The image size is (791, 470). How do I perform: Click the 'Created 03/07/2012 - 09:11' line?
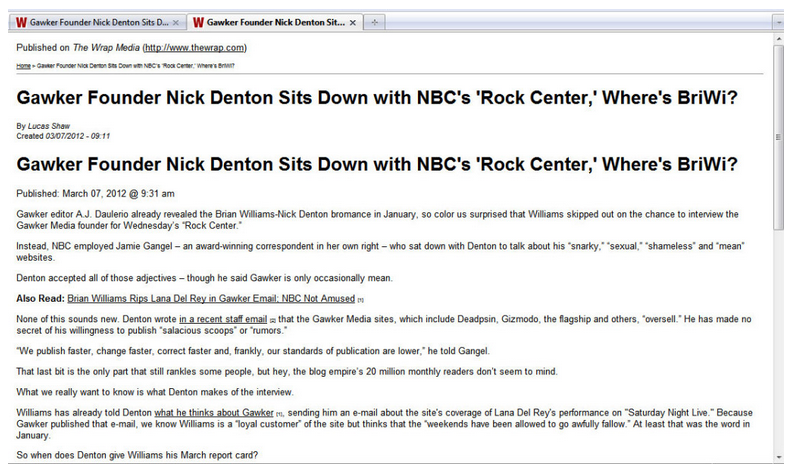coord(63,136)
